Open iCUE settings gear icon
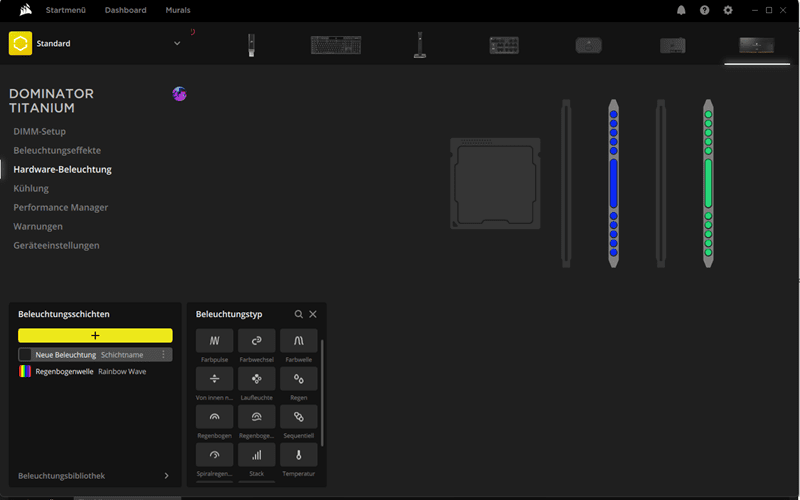Viewport: 800px width, 500px height. tap(728, 10)
